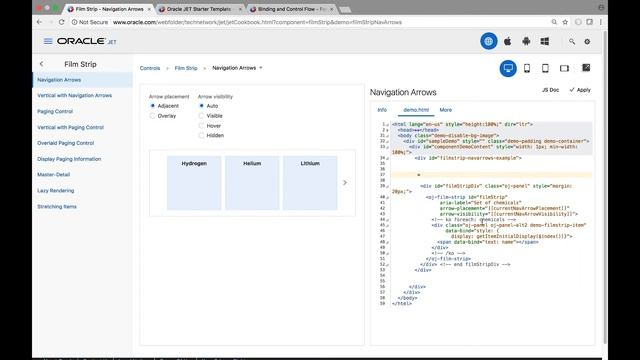This screenshot has height=360, width=640.
Task: Switch to tablet portrait preview
Action: 545,68
